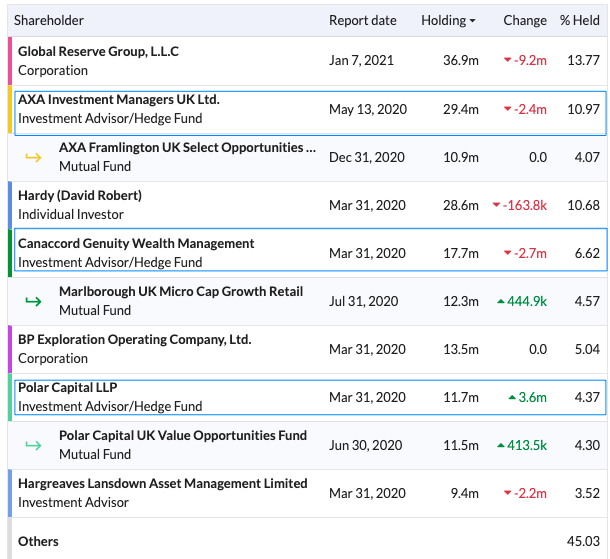Click red down arrow next to -163.8k
Screen dimensions: 610x559
pyautogui.click(x=496, y=205)
